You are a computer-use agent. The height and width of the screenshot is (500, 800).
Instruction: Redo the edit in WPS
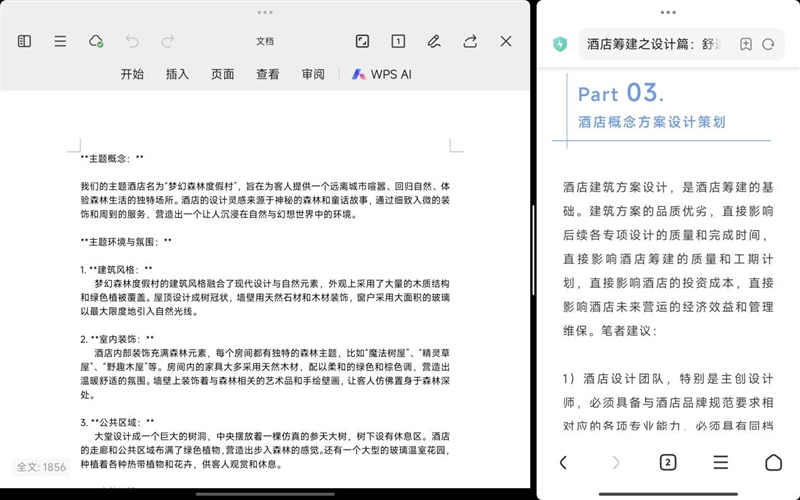click(168, 41)
